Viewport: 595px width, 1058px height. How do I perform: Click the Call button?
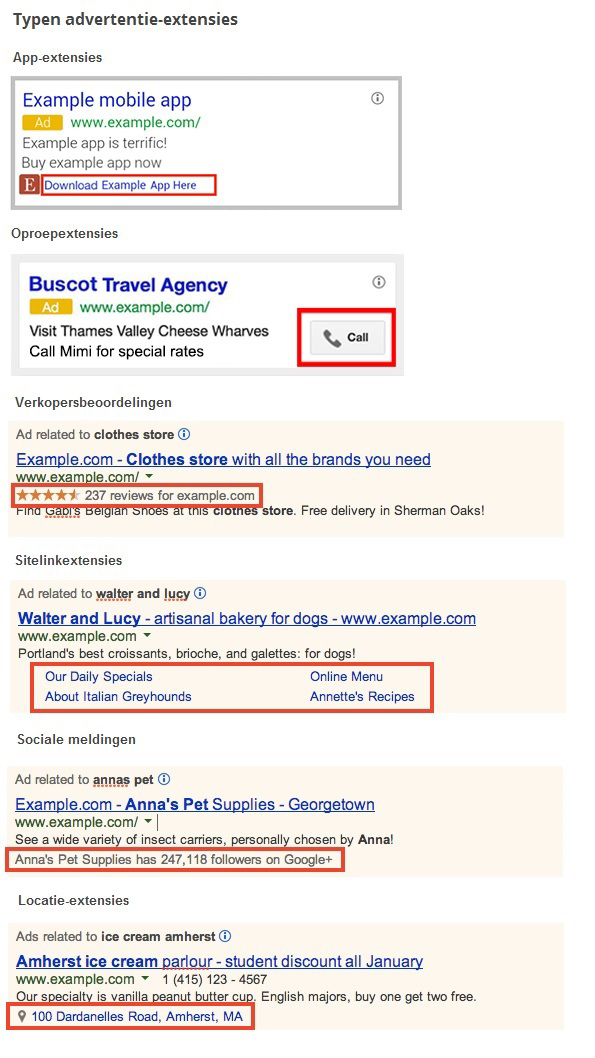coord(347,337)
